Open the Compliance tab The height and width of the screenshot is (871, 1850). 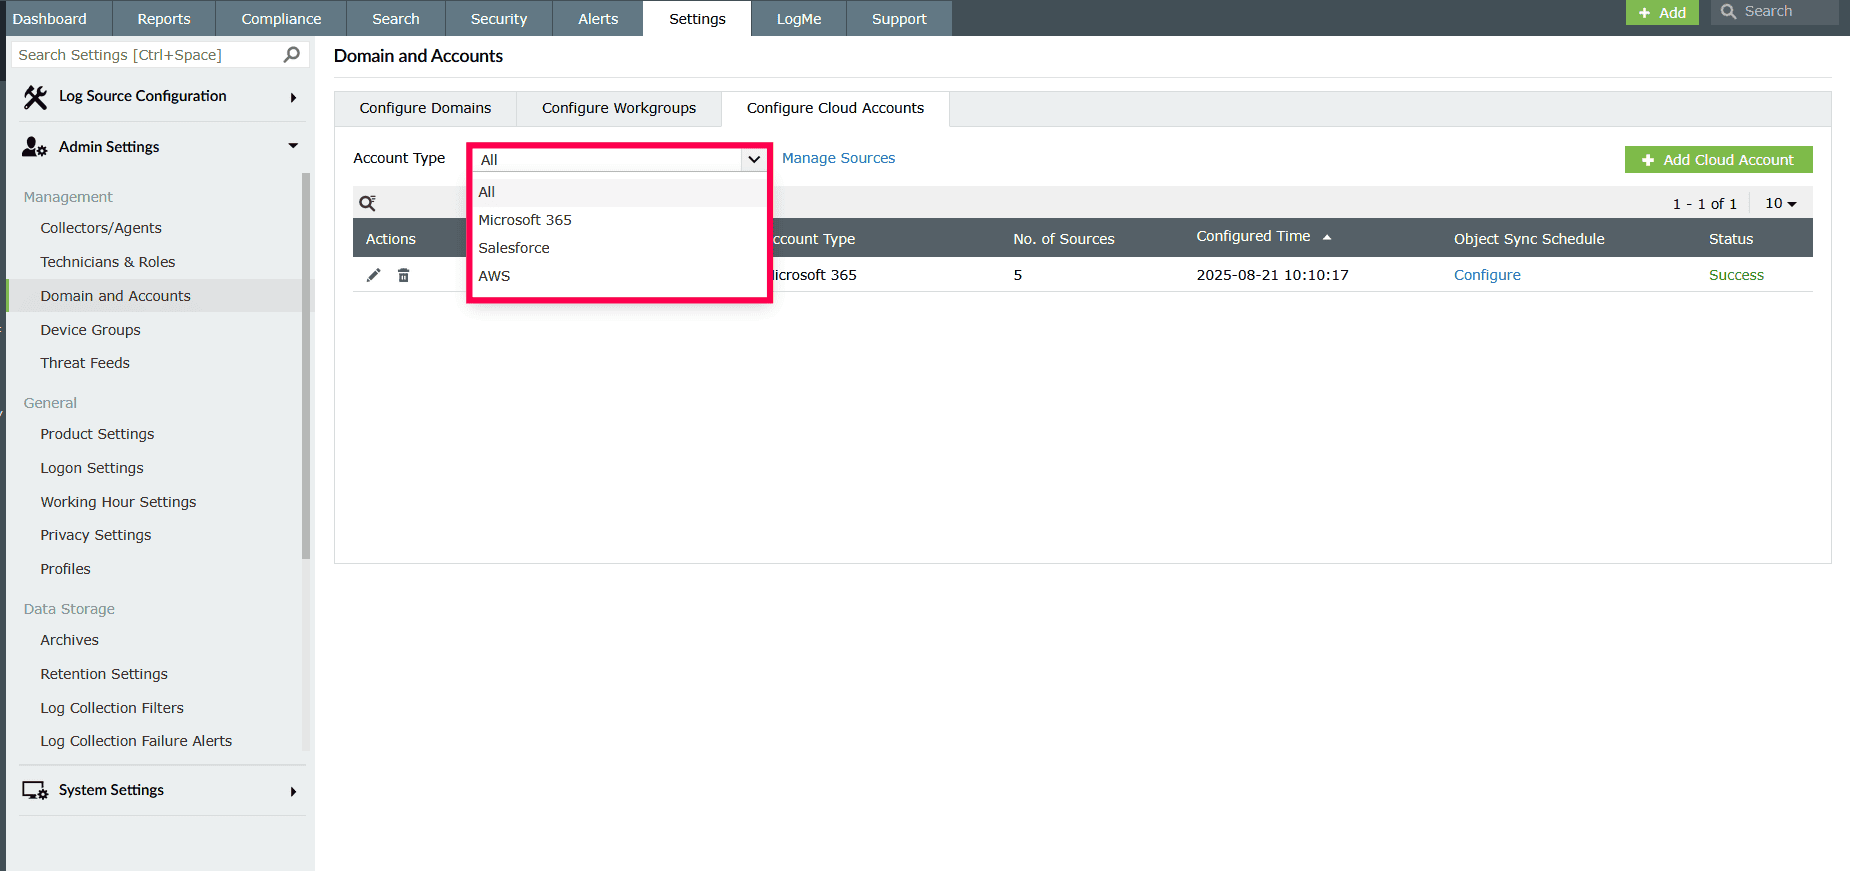(x=282, y=19)
